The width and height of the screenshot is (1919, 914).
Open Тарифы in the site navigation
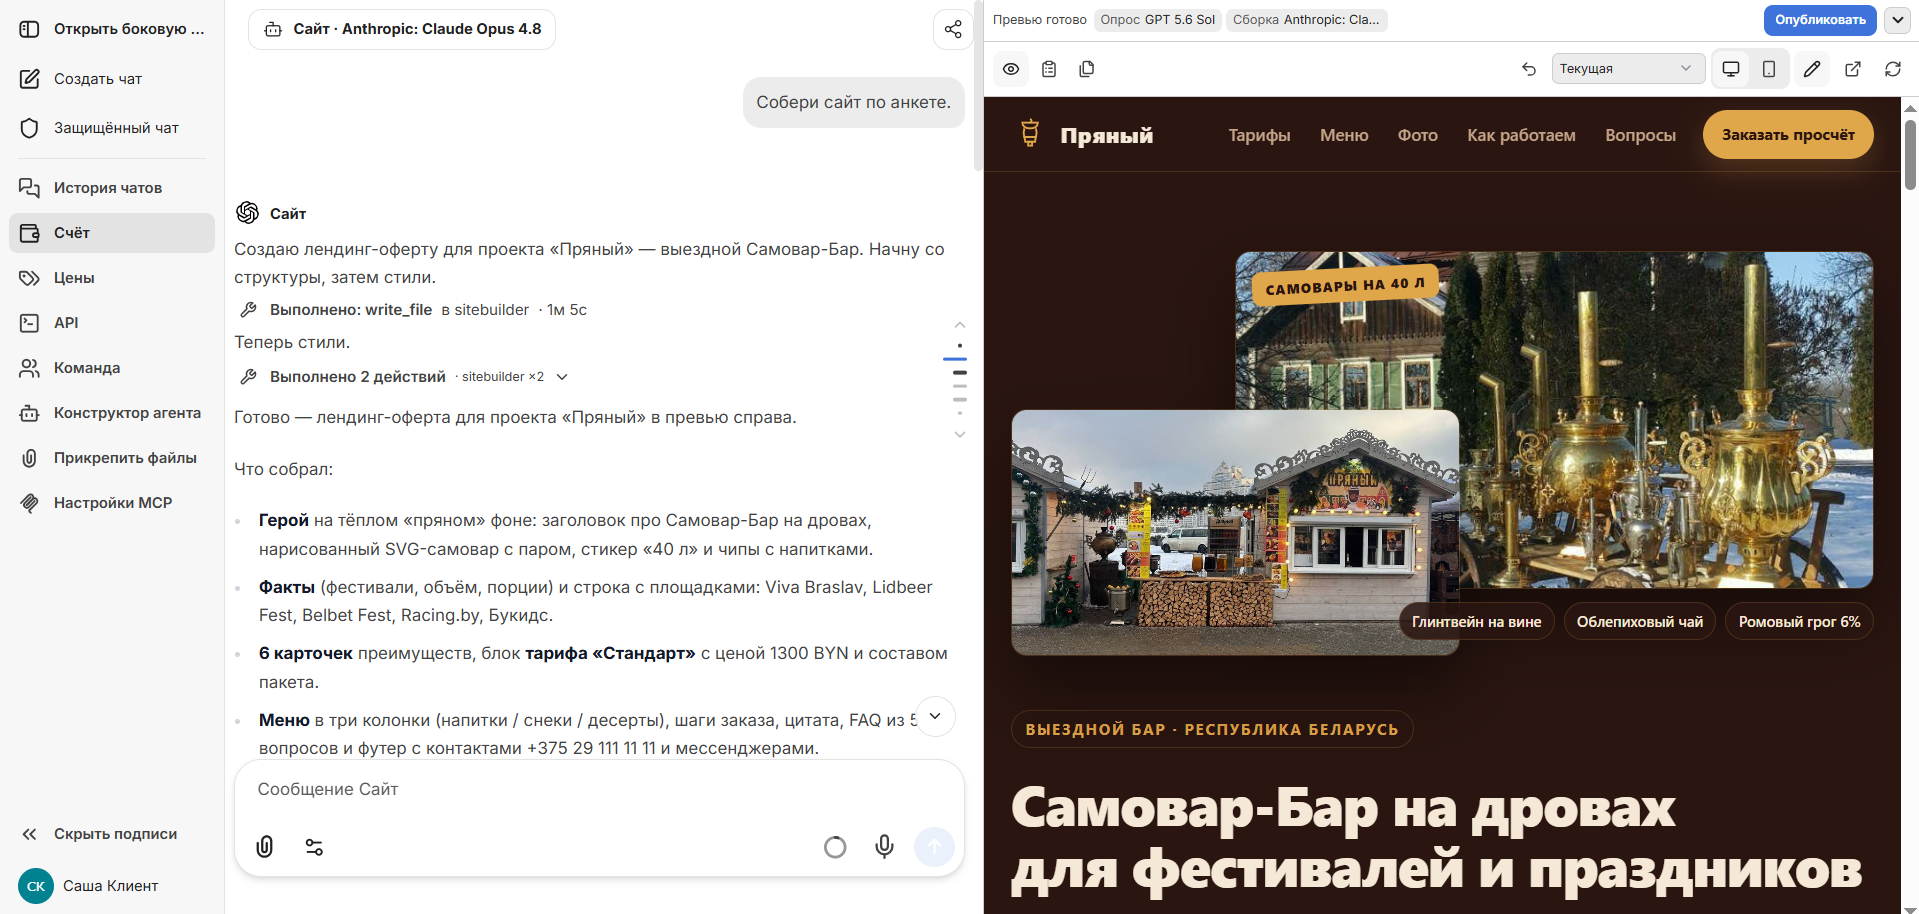tap(1259, 135)
